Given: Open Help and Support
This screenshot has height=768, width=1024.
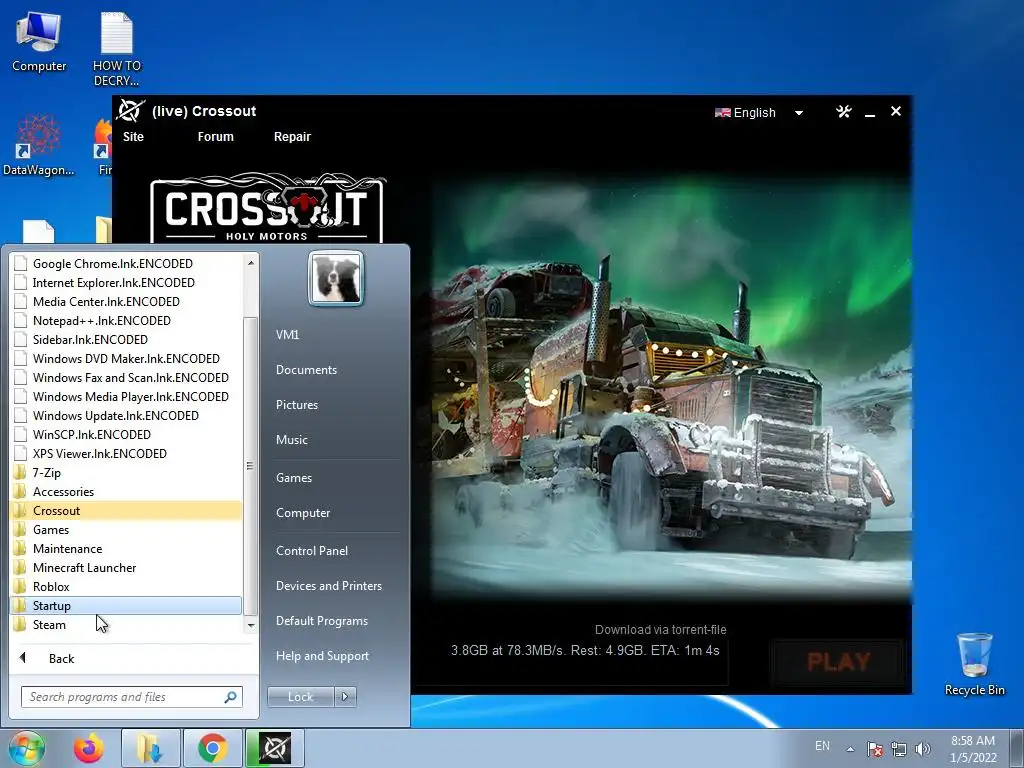Looking at the screenshot, I should 322,656.
